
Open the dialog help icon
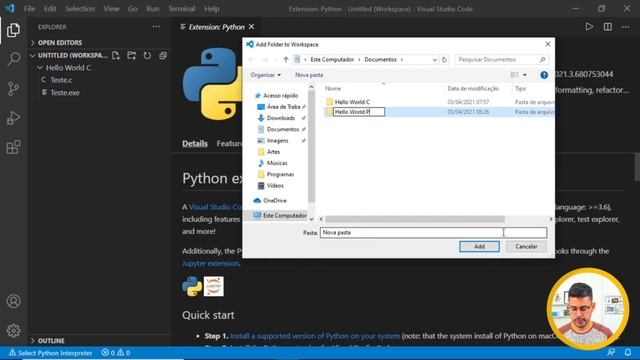point(544,75)
